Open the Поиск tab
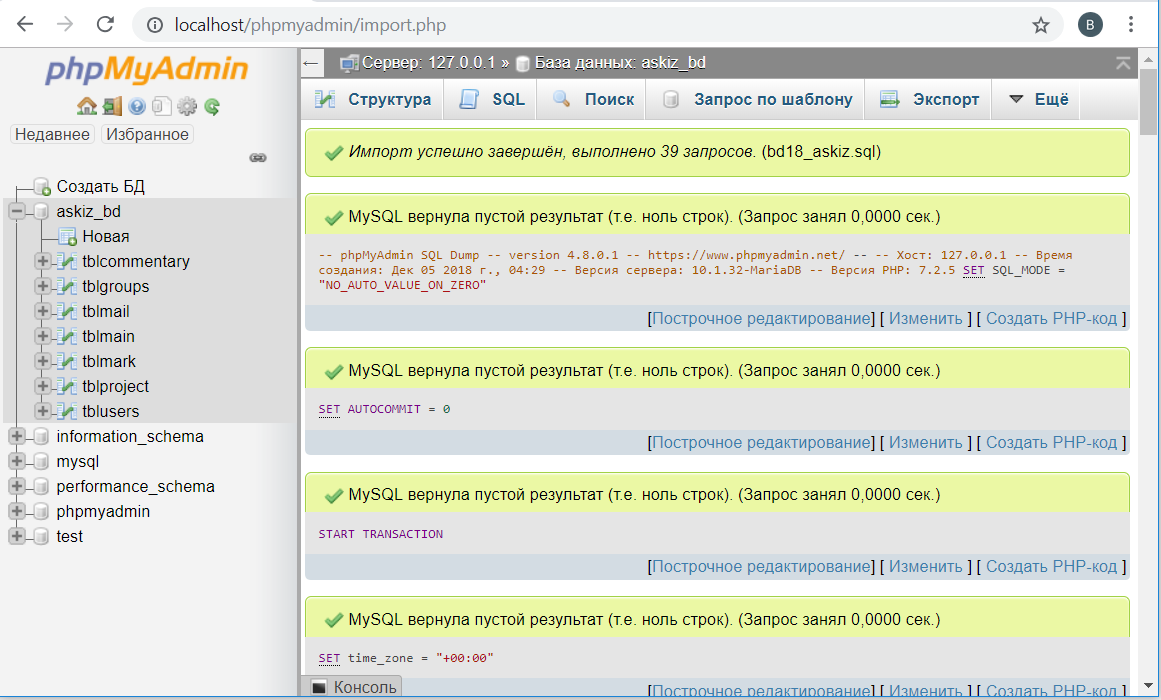 pyautogui.click(x=592, y=99)
